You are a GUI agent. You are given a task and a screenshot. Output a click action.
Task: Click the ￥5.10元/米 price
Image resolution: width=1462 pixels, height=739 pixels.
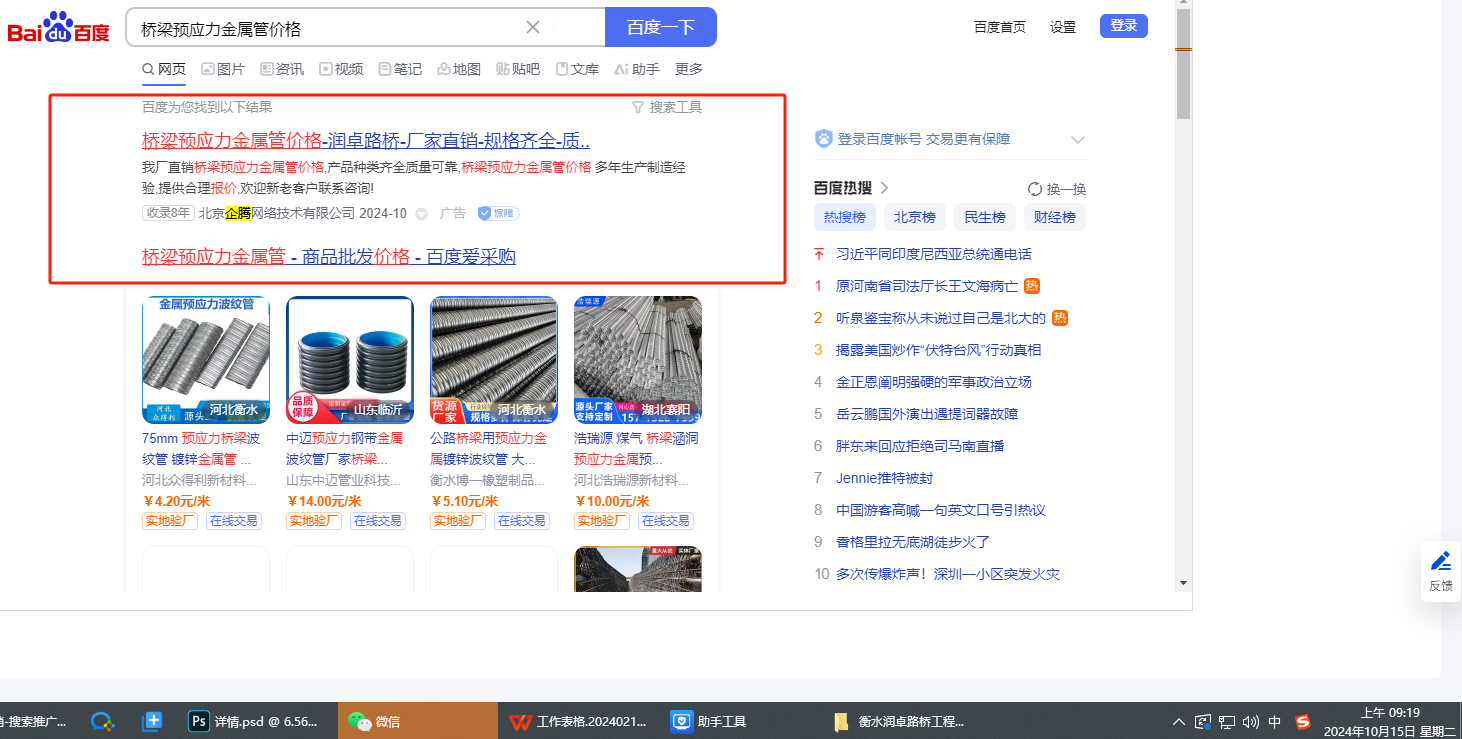464,501
